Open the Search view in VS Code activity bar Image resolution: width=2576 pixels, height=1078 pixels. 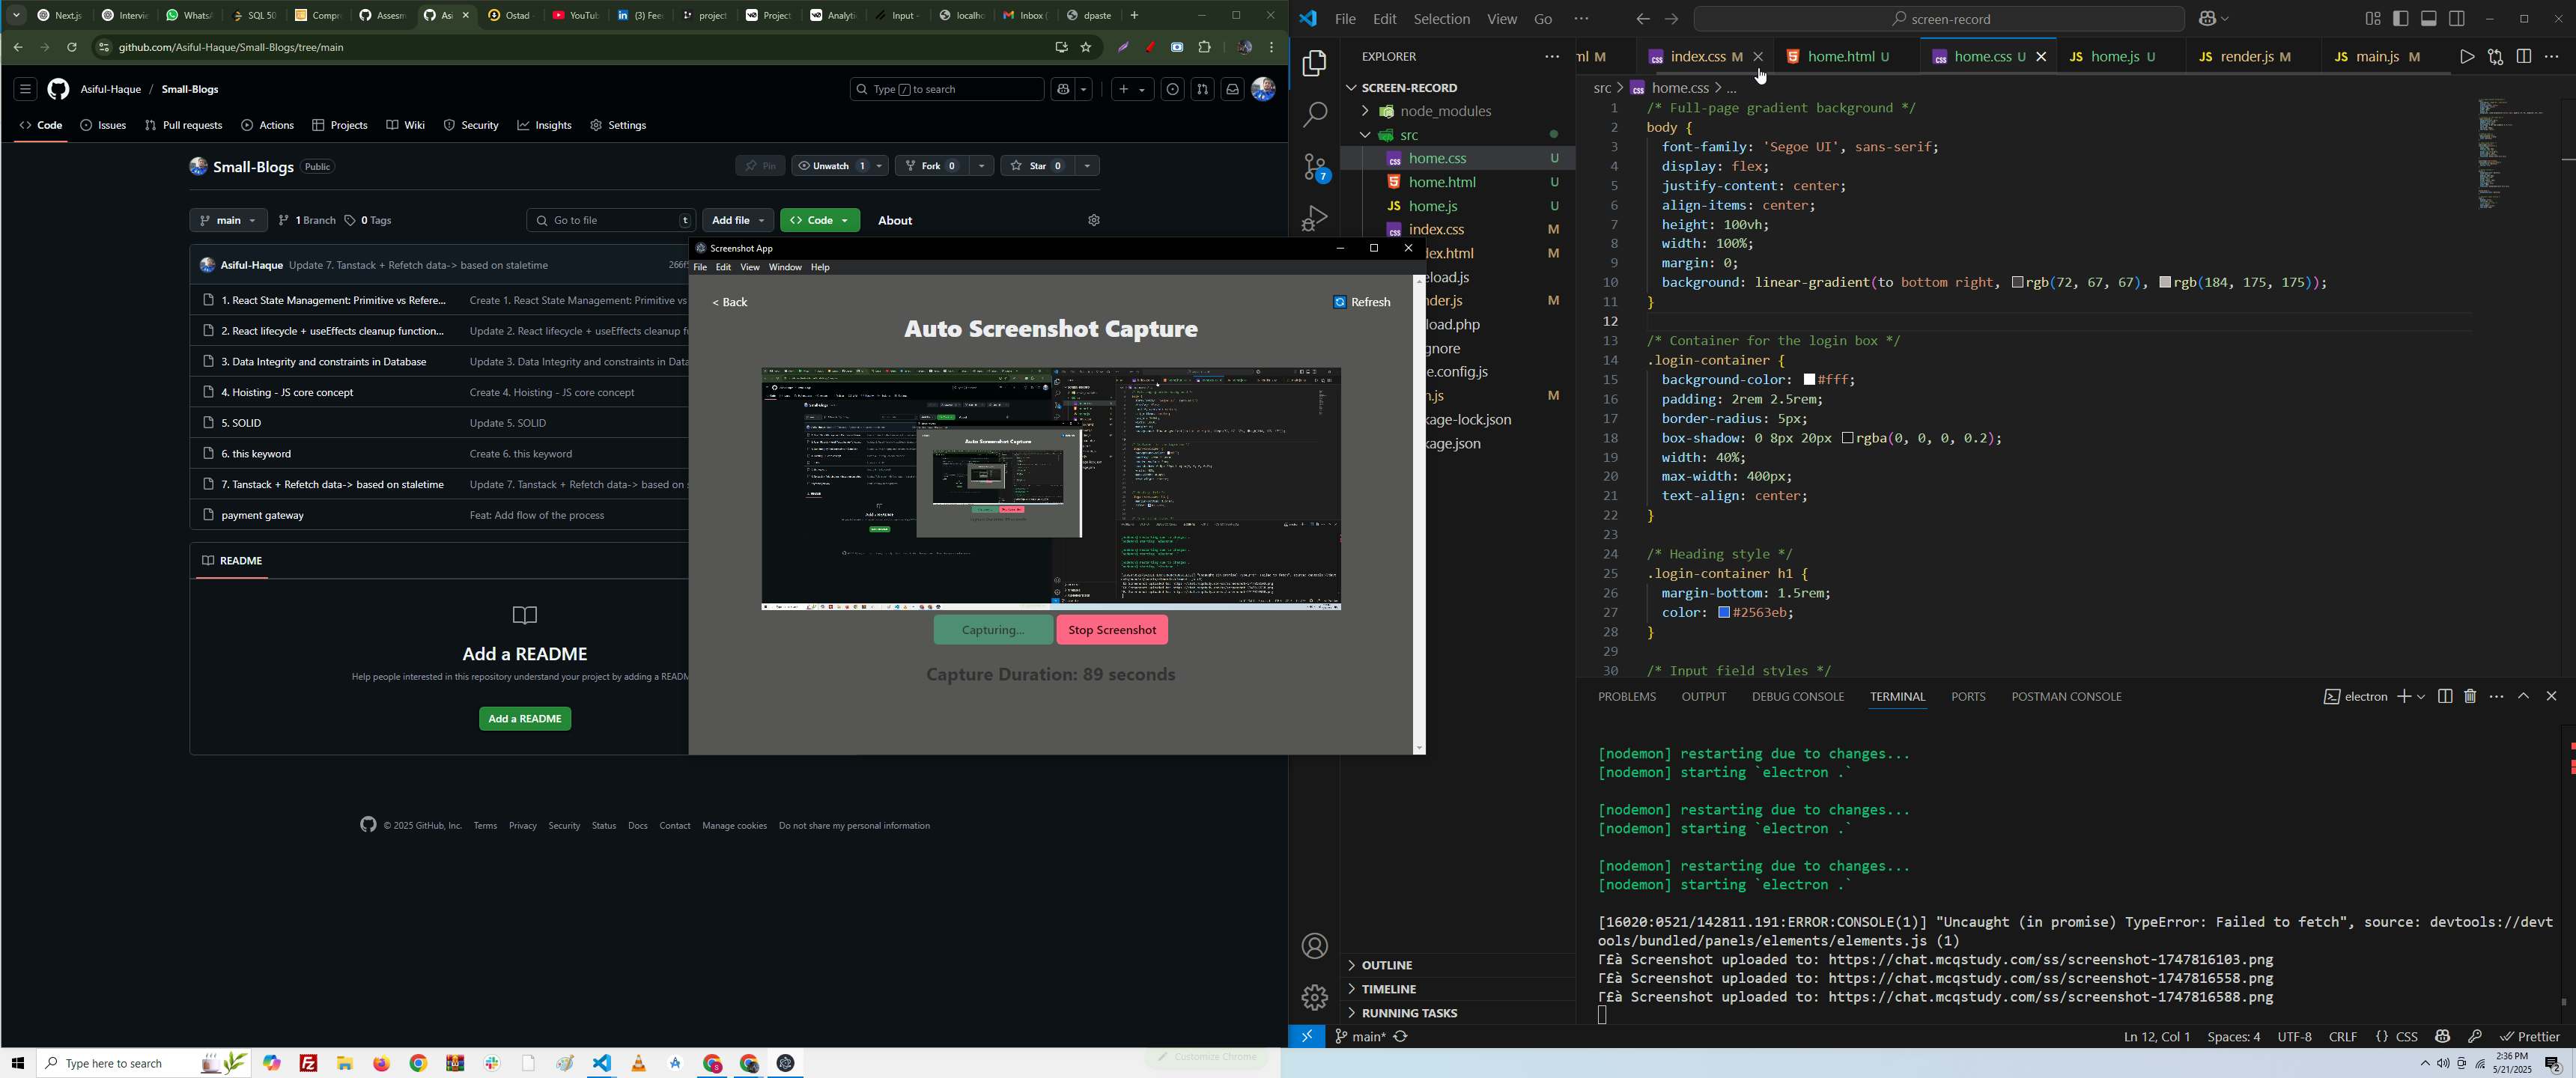tap(1314, 115)
